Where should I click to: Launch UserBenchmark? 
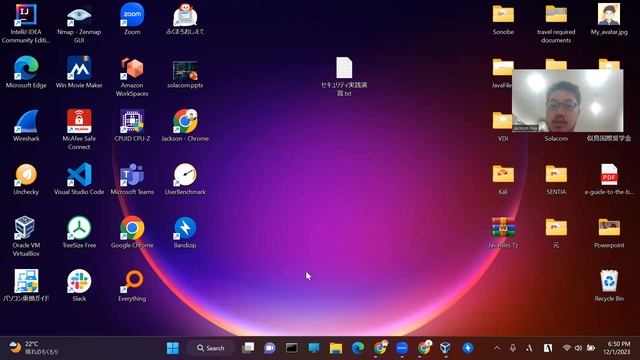coord(185,175)
